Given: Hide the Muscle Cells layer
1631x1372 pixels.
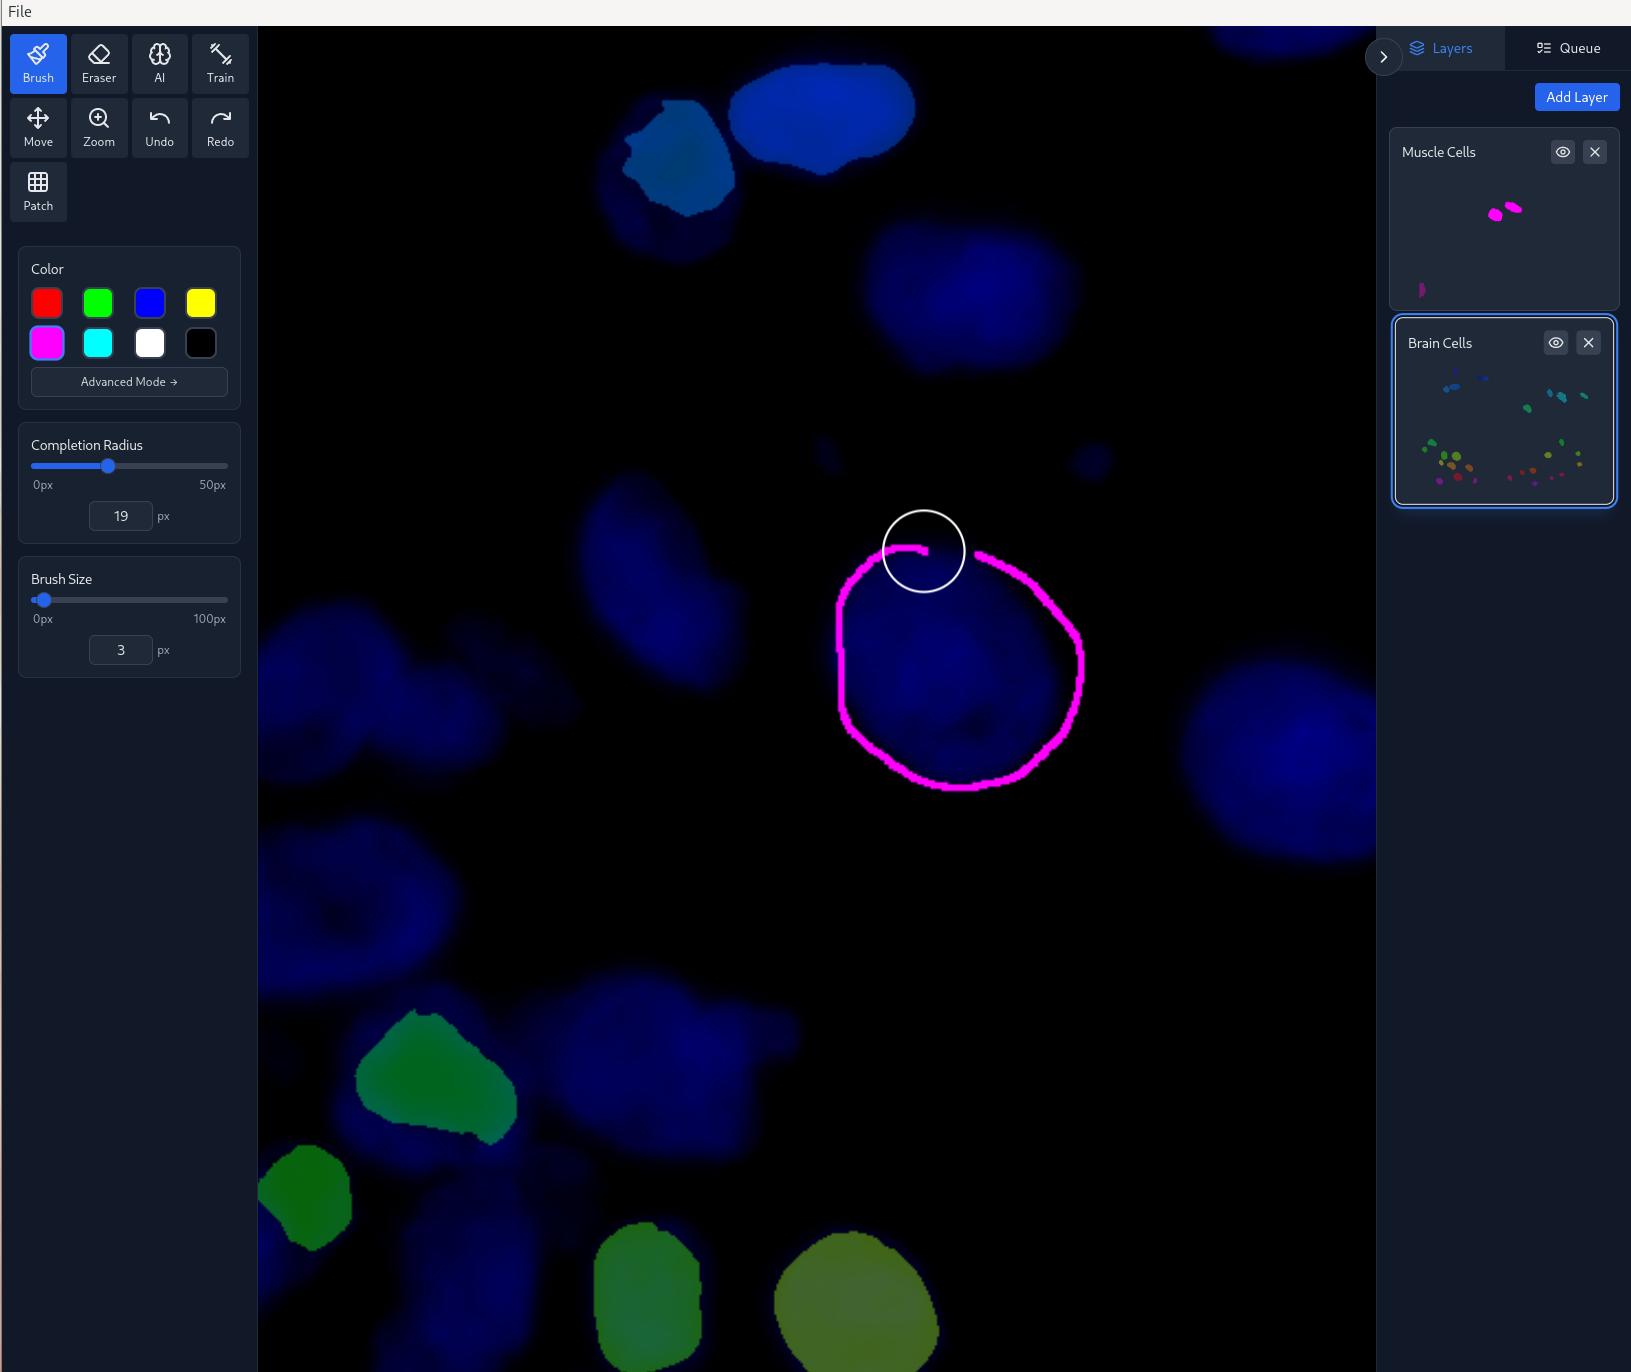Looking at the screenshot, I should [x=1562, y=152].
